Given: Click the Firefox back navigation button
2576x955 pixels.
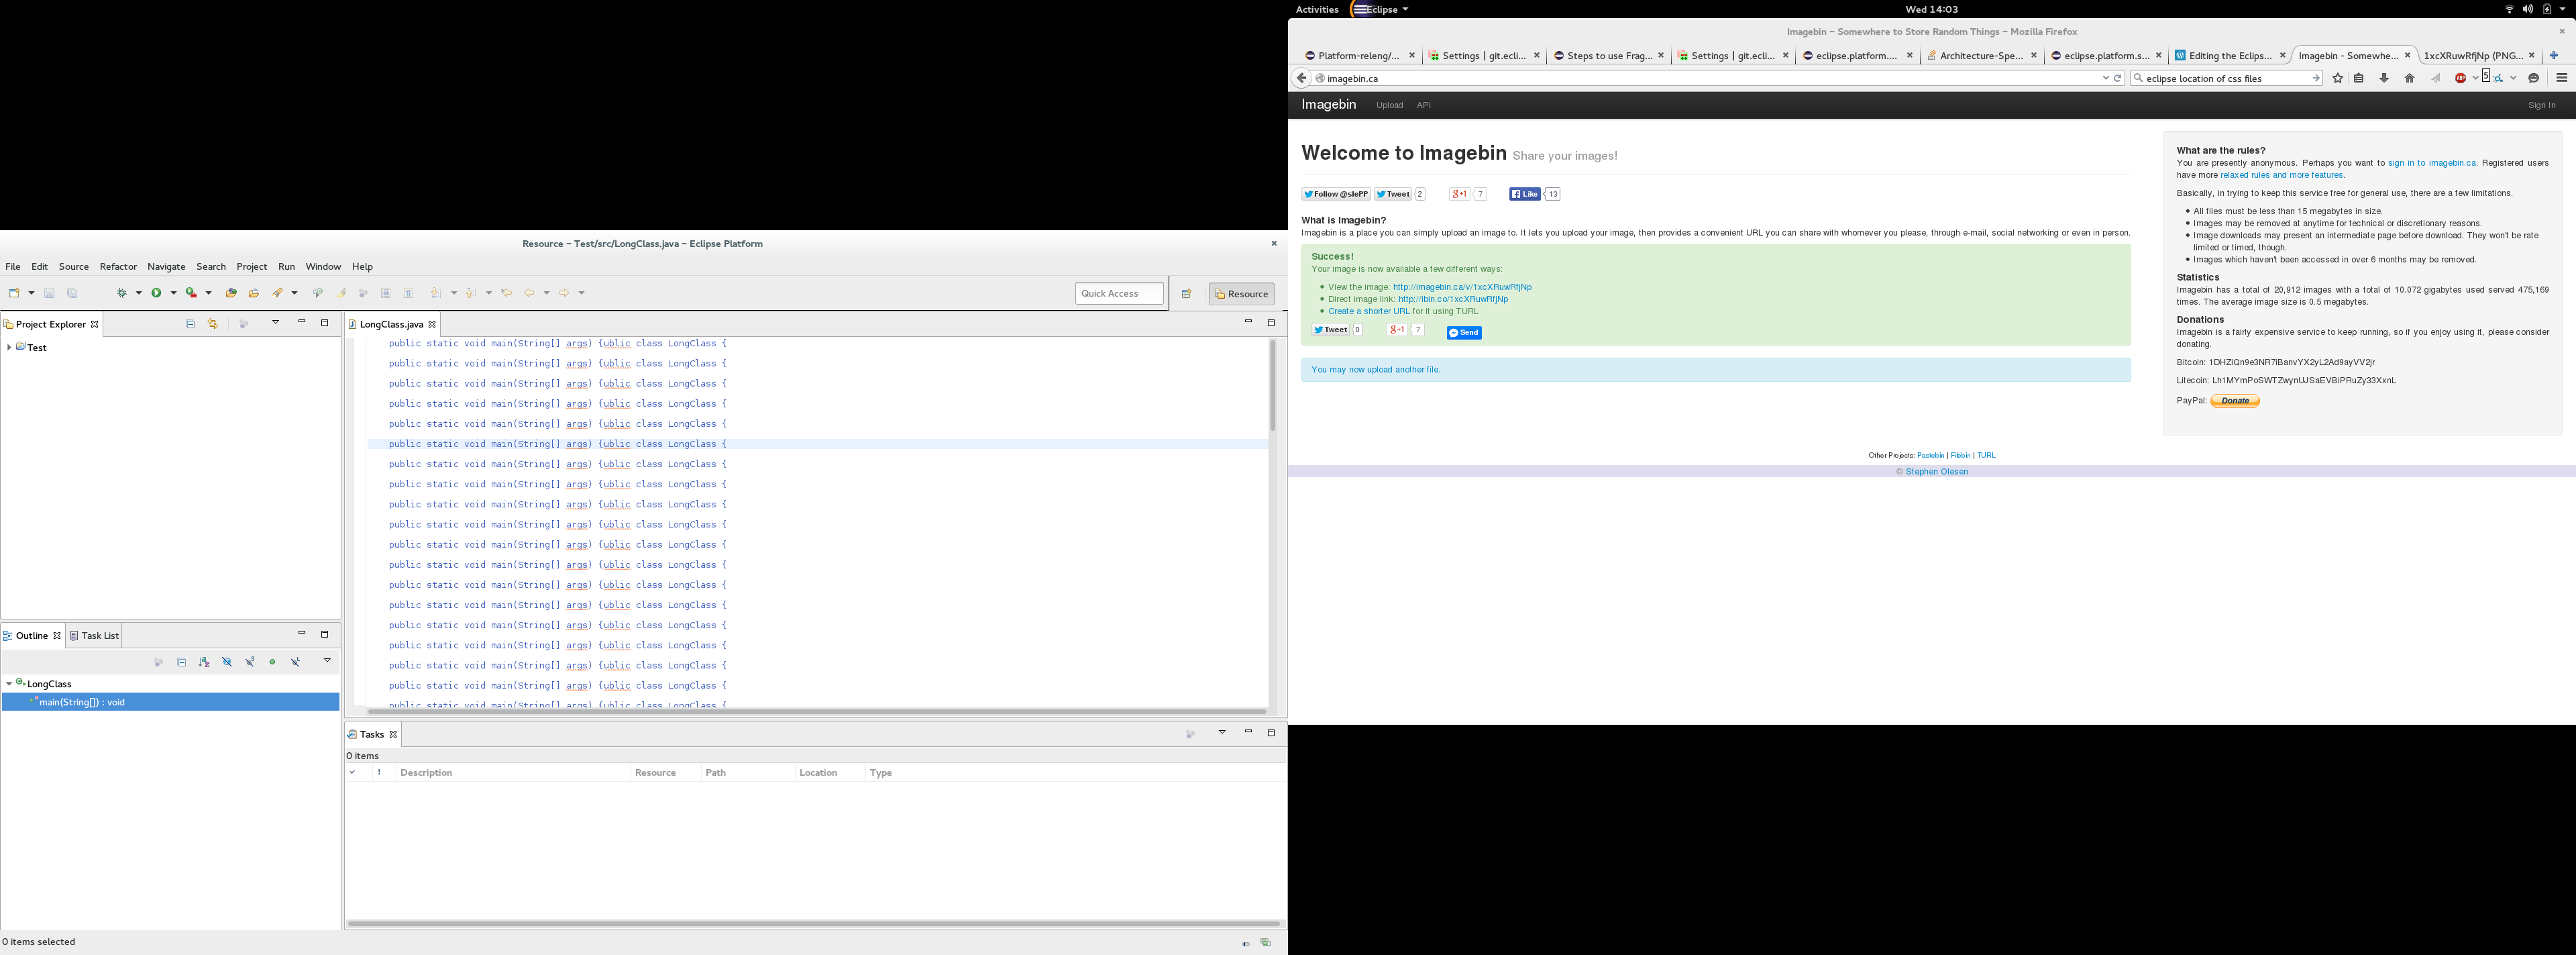Looking at the screenshot, I should pyautogui.click(x=1301, y=78).
